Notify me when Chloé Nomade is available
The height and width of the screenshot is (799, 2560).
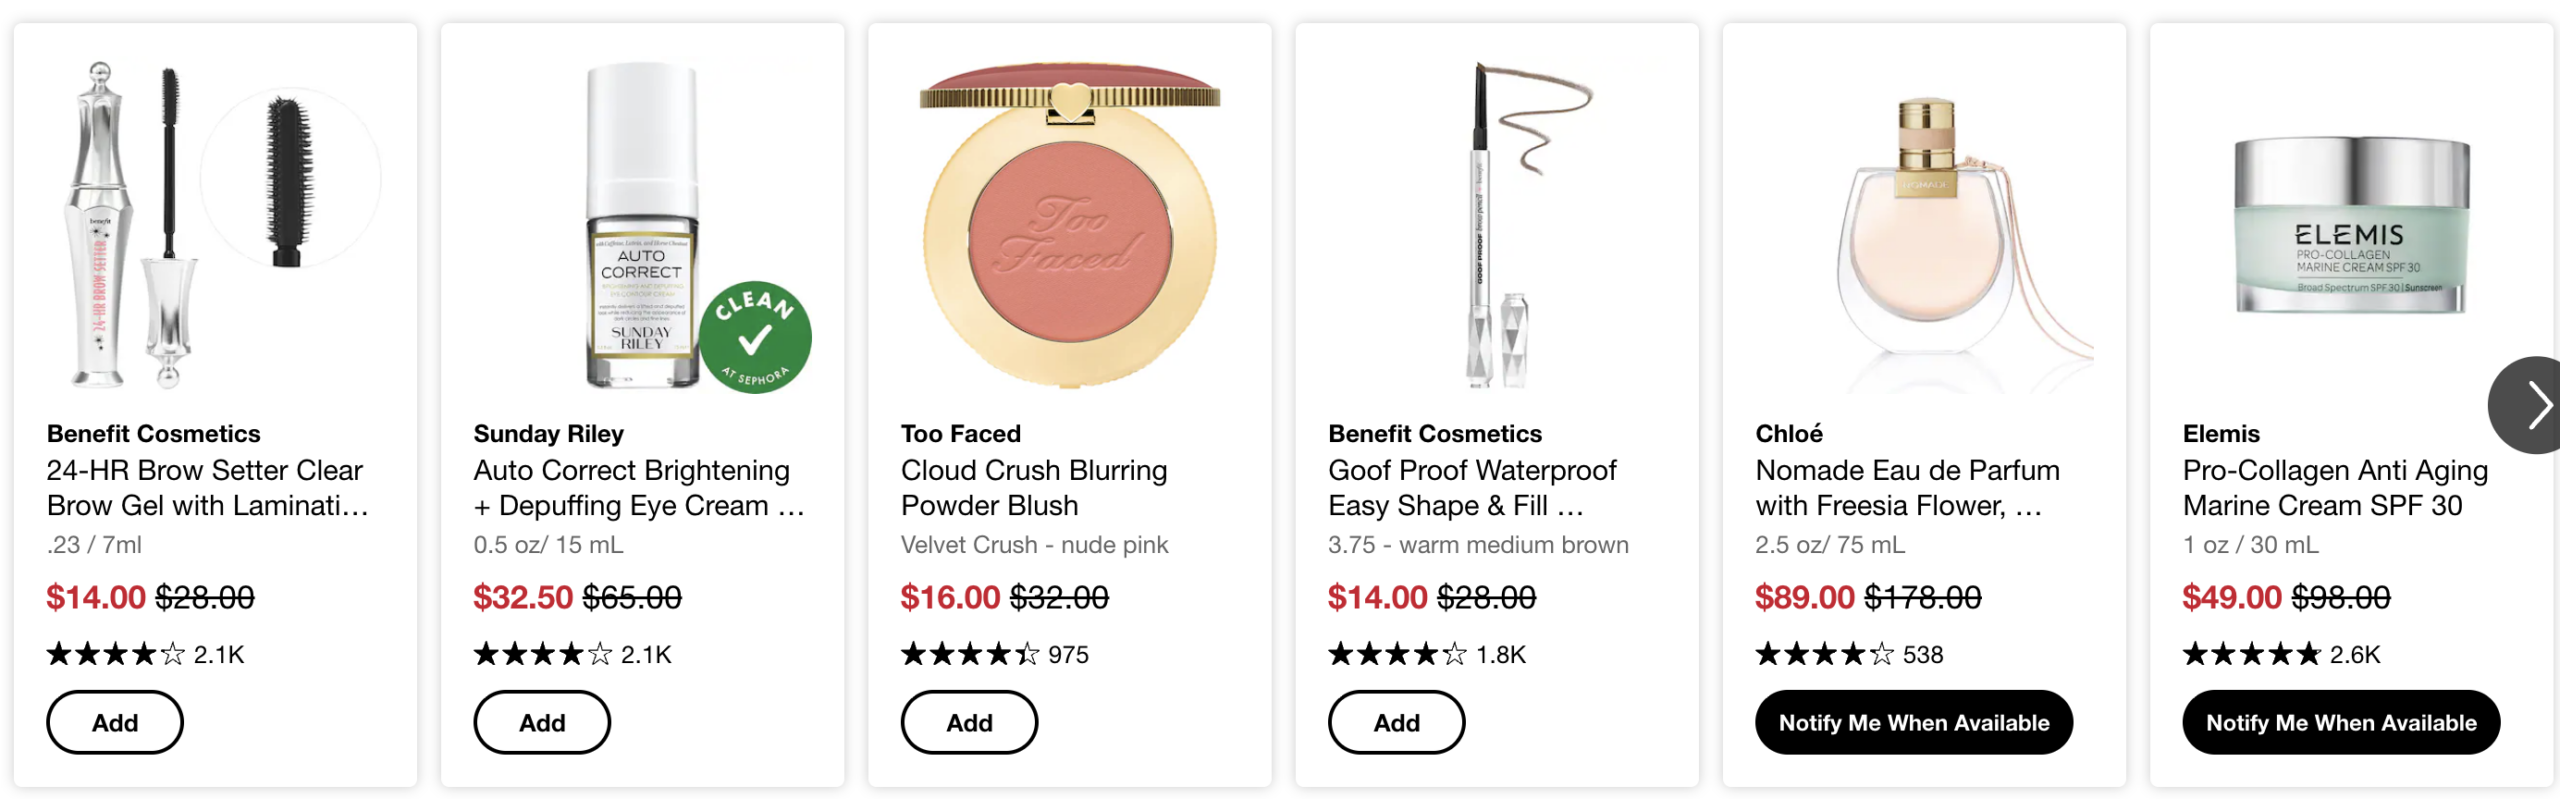point(1913,722)
